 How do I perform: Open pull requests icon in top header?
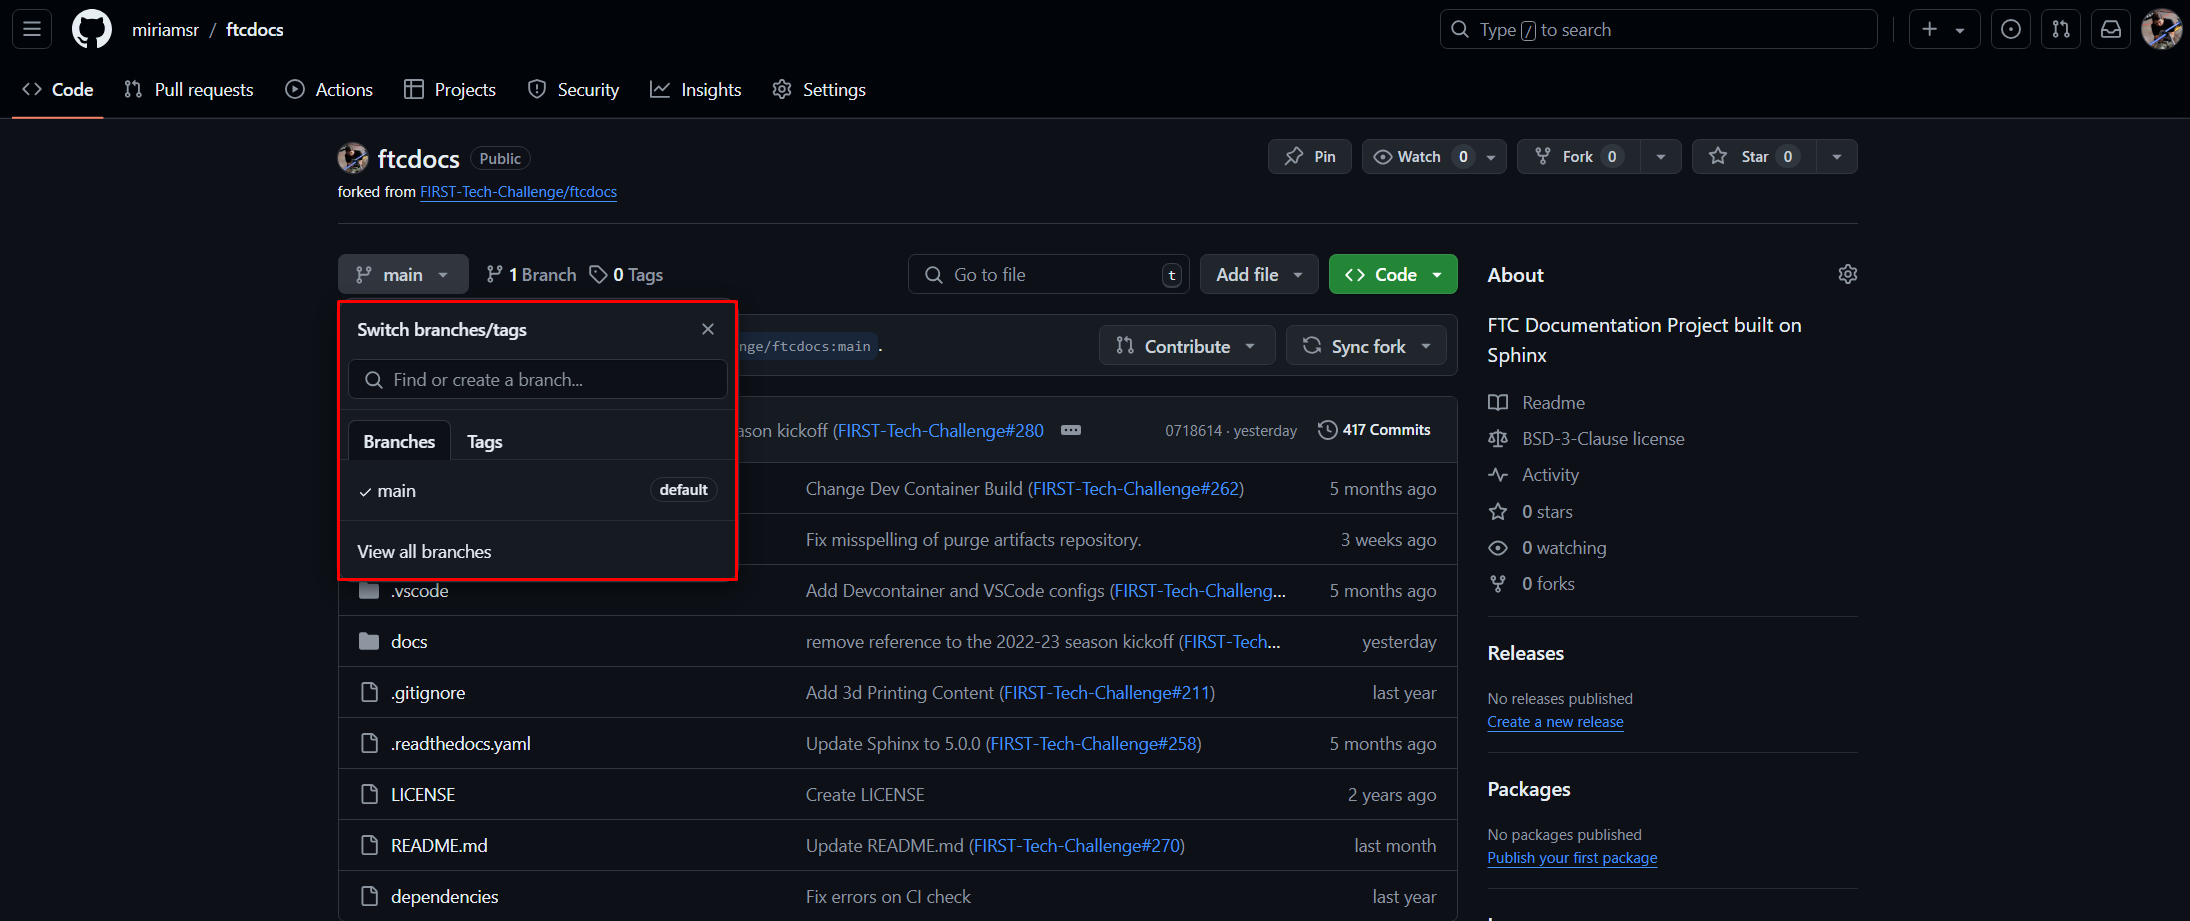tap(2060, 30)
